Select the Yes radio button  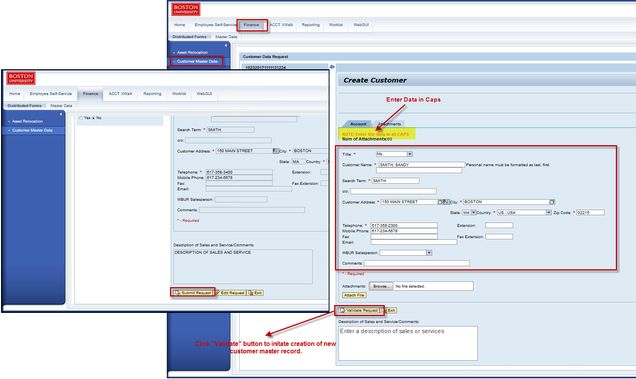81,118
